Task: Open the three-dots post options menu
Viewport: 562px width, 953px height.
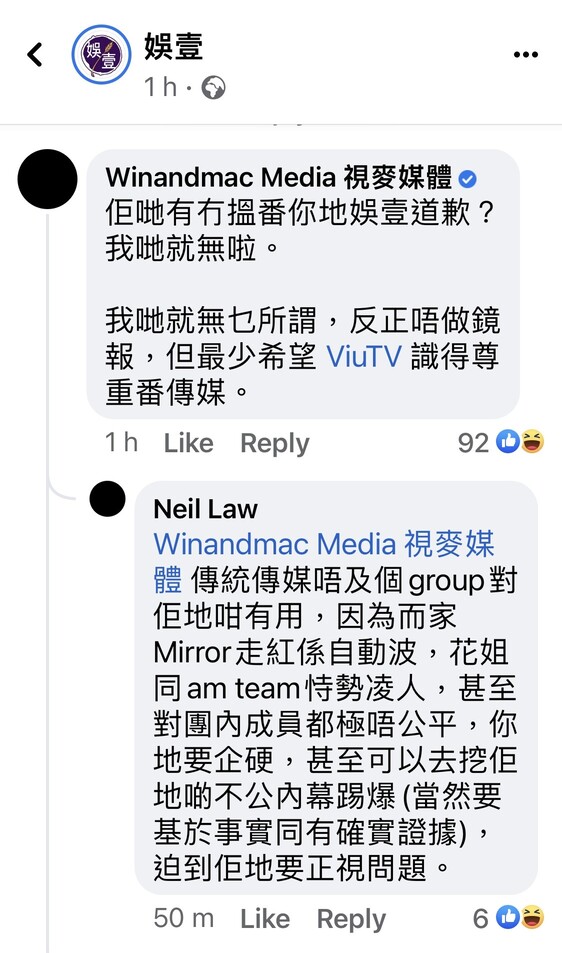Action: click(526, 55)
